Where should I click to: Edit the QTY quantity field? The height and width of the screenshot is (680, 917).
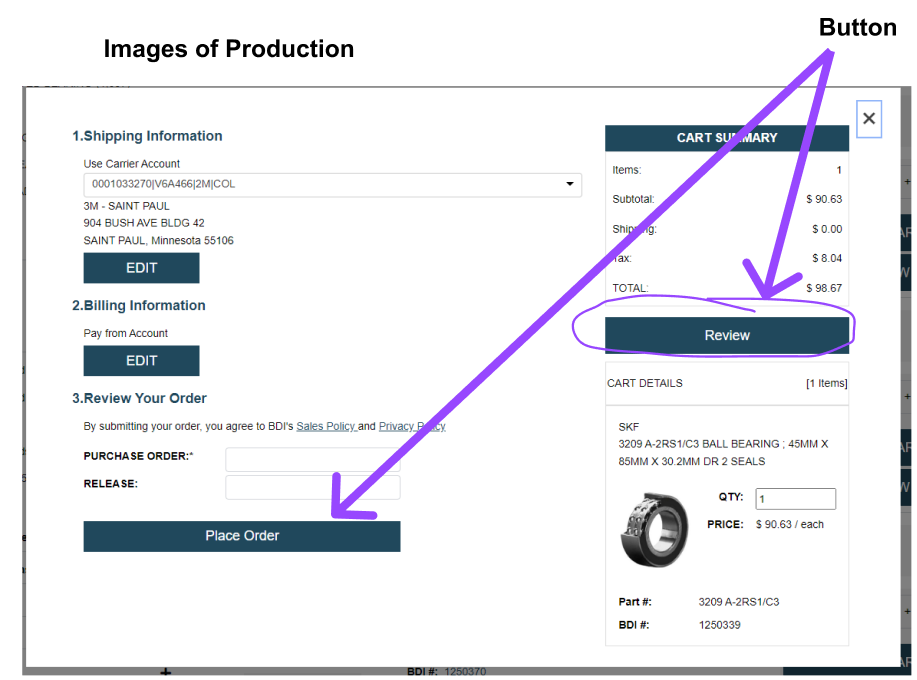point(795,499)
